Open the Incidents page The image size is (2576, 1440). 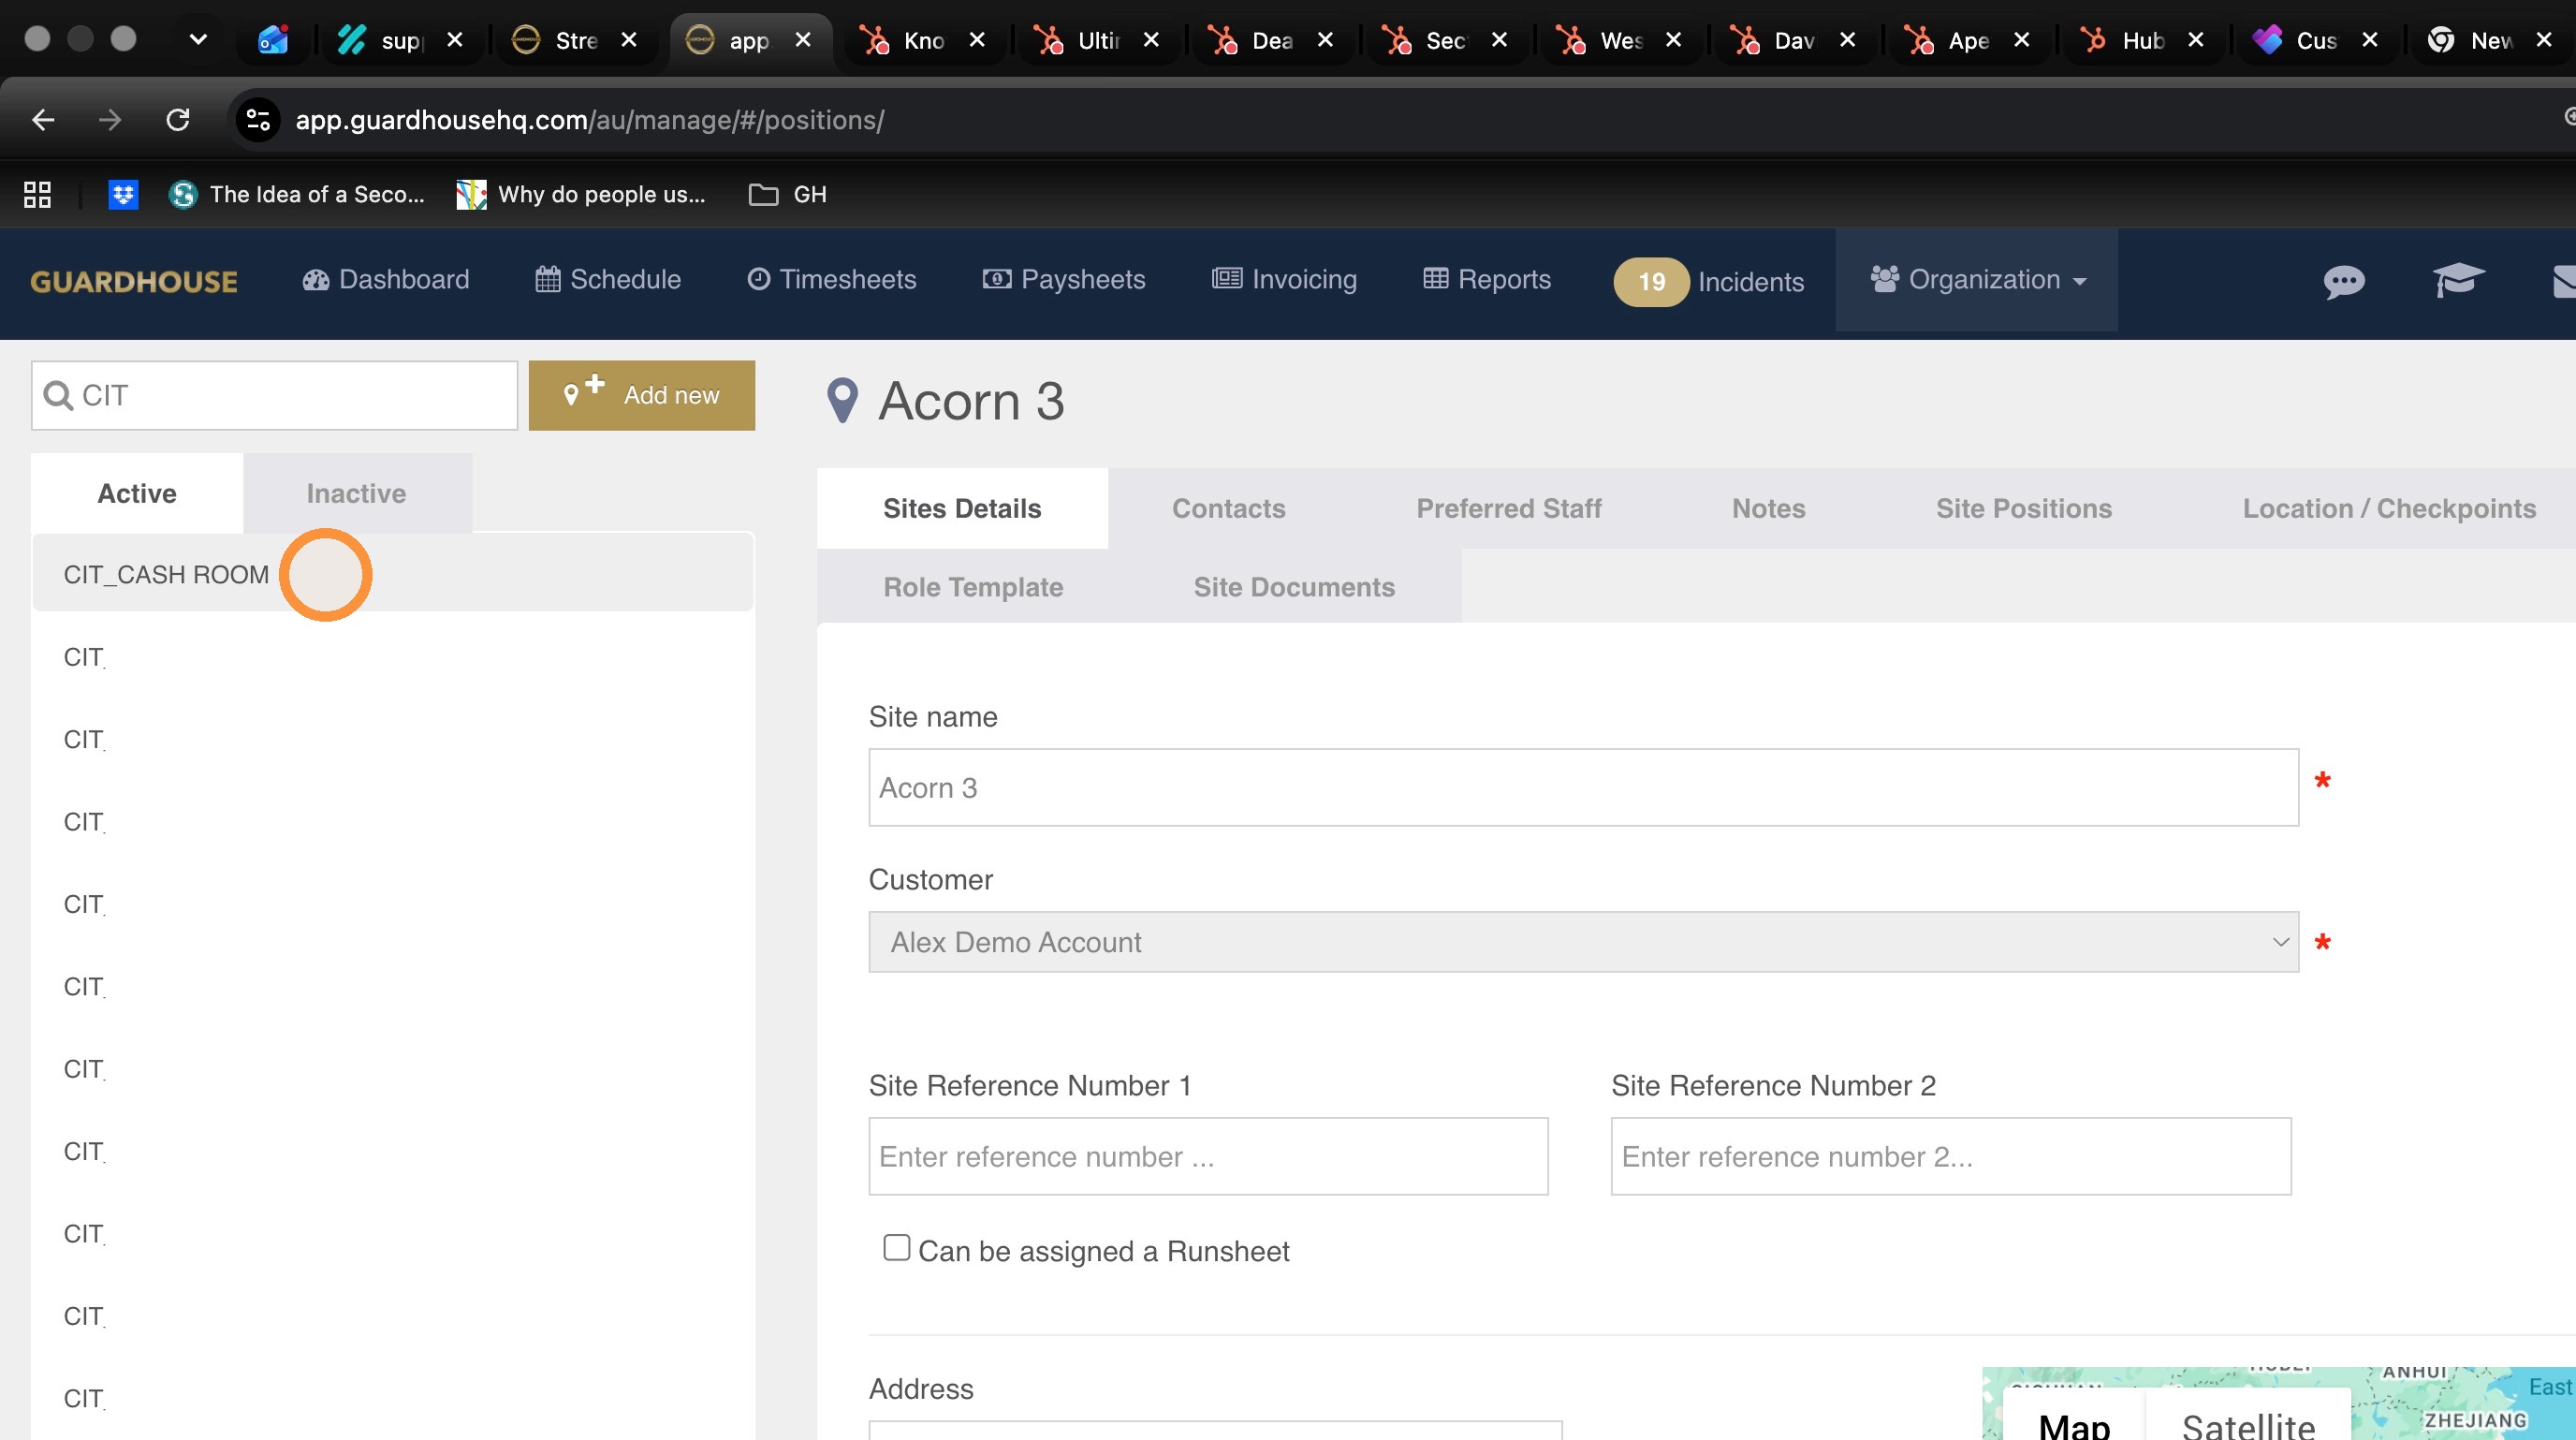tap(1751, 282)
